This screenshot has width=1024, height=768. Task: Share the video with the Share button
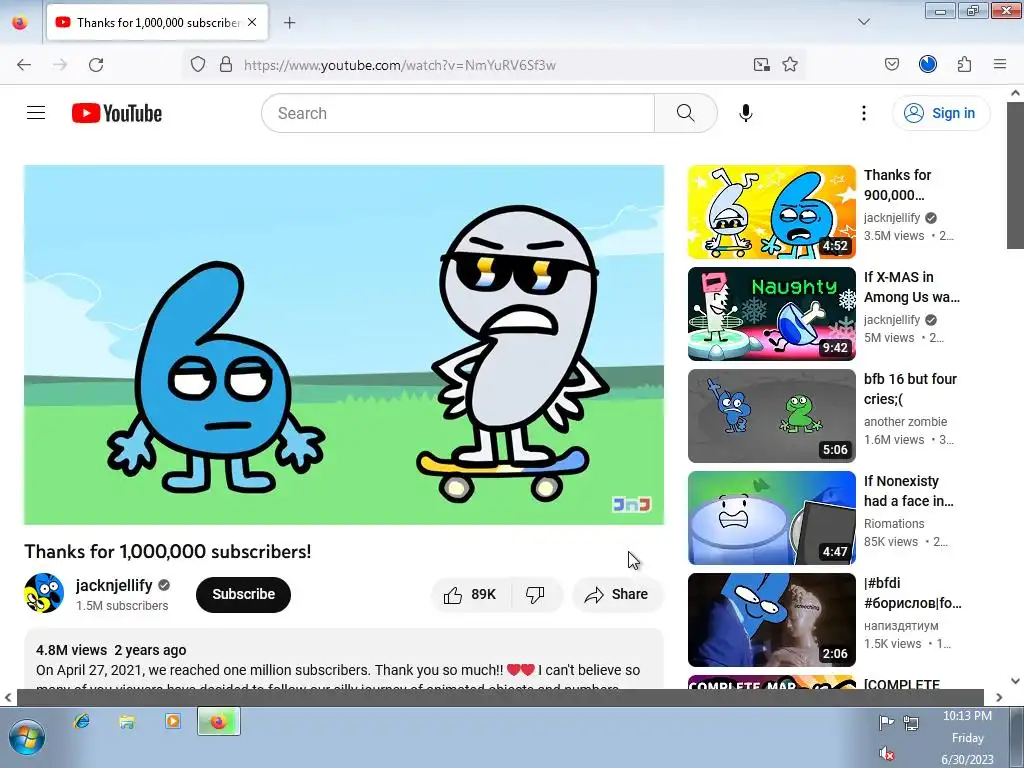pos(617,594)
